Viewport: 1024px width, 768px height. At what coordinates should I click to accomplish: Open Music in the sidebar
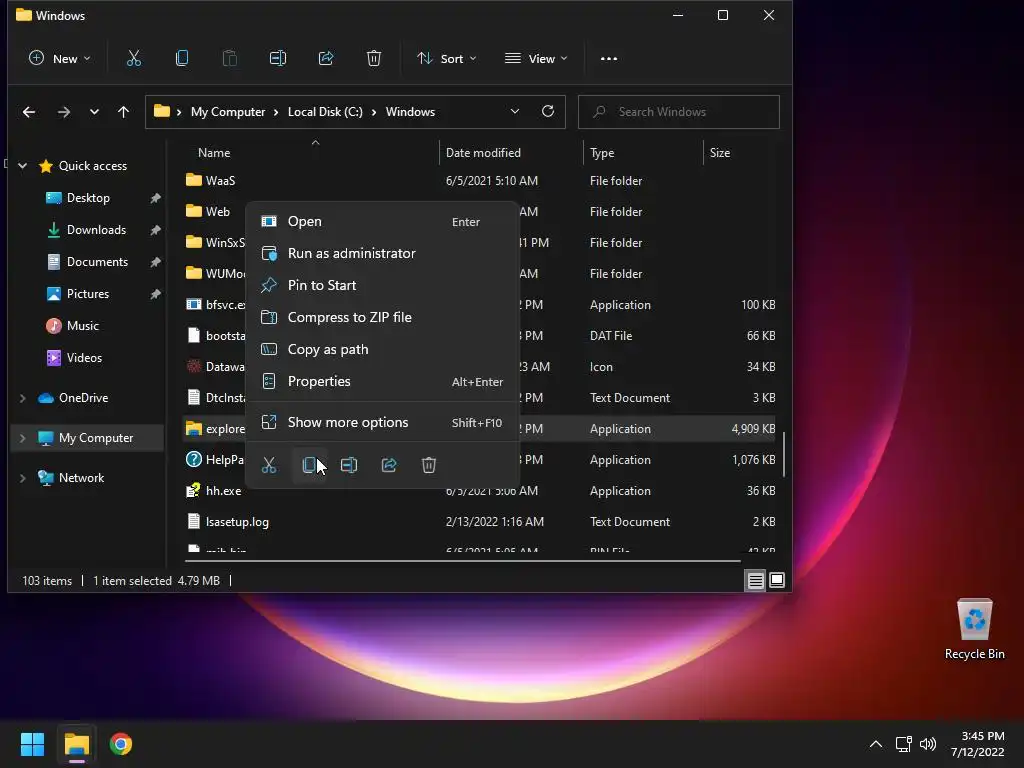[x=82, y=326]
